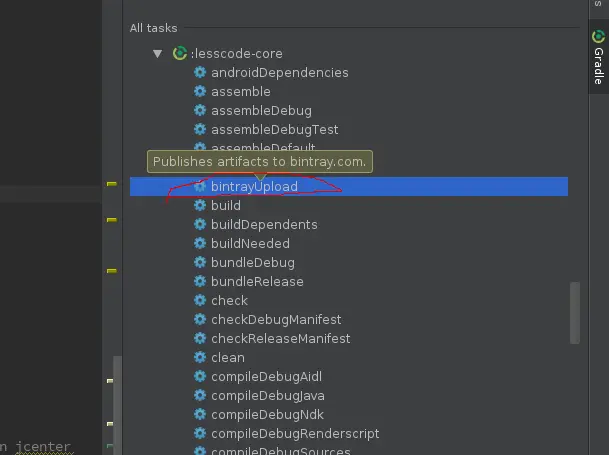Select the buildDependents task
The height and width of the screenshot is (455, 609).
pyautogui.click(x=264, y=225)
